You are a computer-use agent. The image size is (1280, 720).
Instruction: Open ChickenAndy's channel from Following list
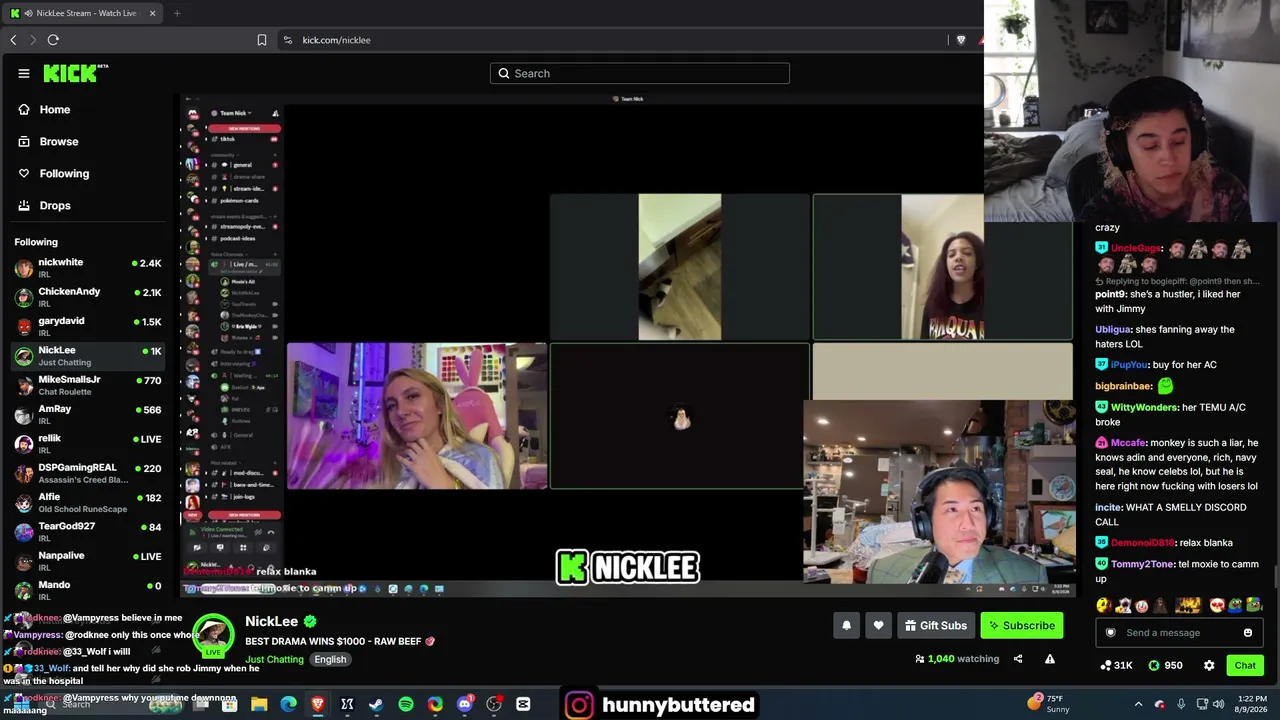point(87,297)
